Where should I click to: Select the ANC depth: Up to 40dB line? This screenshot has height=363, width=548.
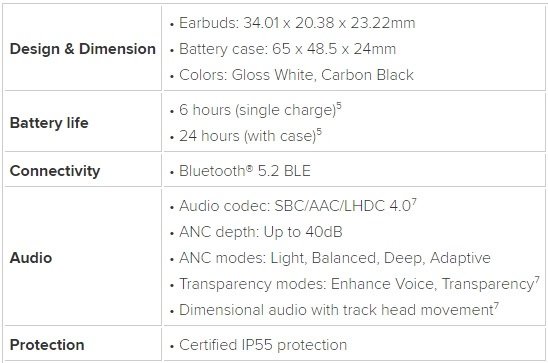[x=261, y=232]
